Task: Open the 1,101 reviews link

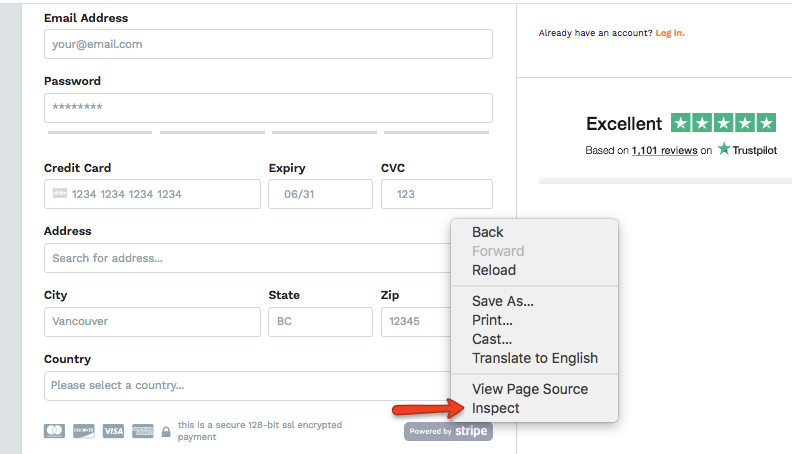Action: point(664,150)
